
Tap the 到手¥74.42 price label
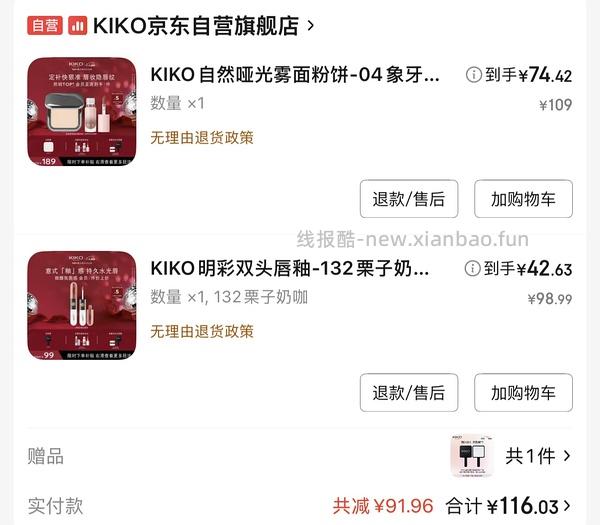tap(528, 75)
